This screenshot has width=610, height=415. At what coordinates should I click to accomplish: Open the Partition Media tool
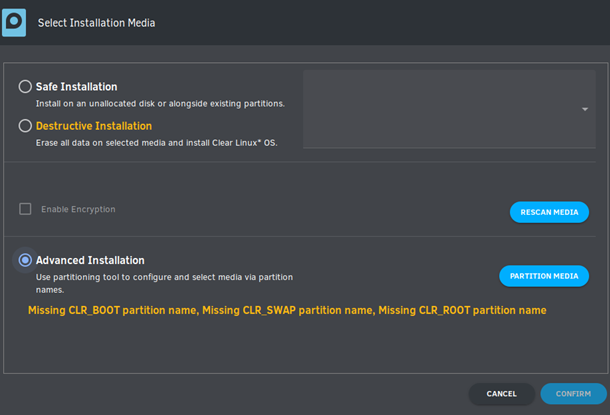pos(544,276)
